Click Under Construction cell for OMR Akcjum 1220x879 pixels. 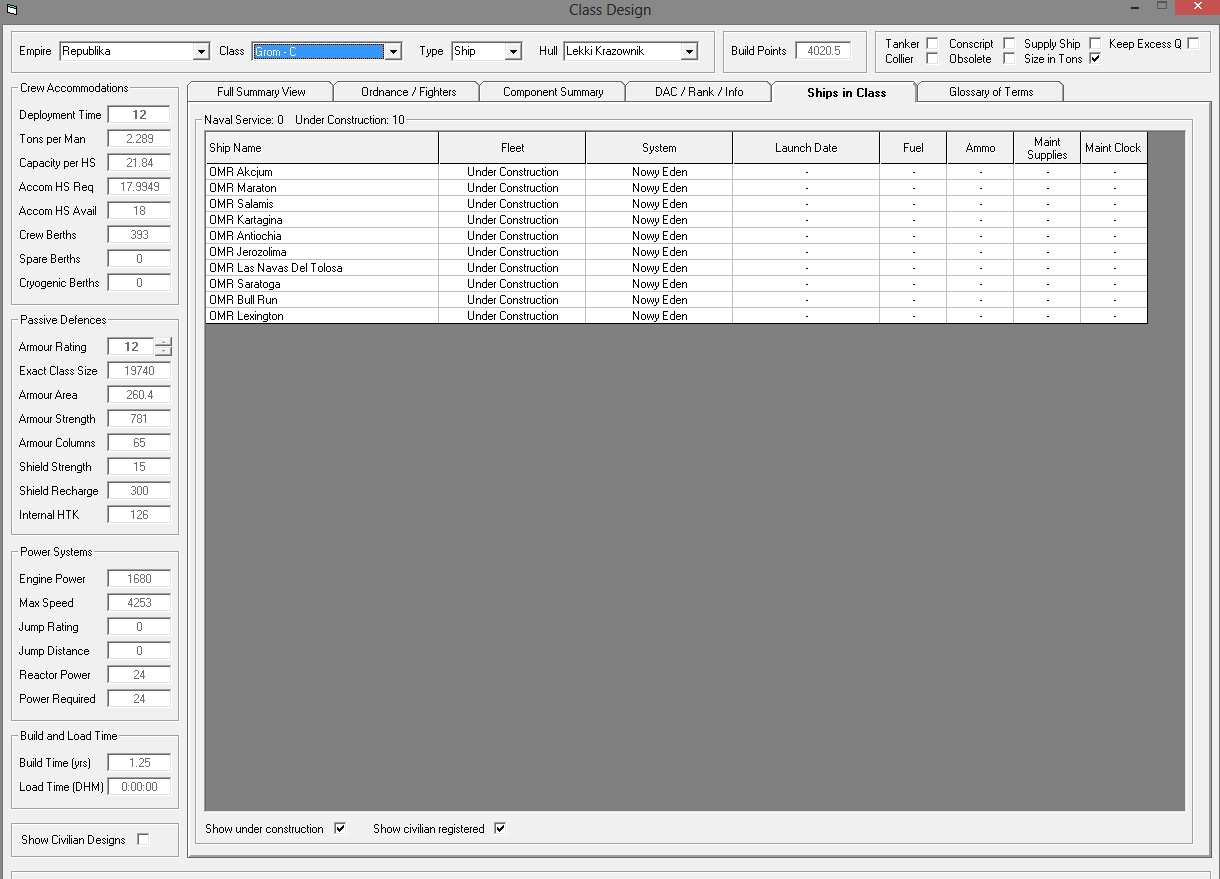pos(512,172)
